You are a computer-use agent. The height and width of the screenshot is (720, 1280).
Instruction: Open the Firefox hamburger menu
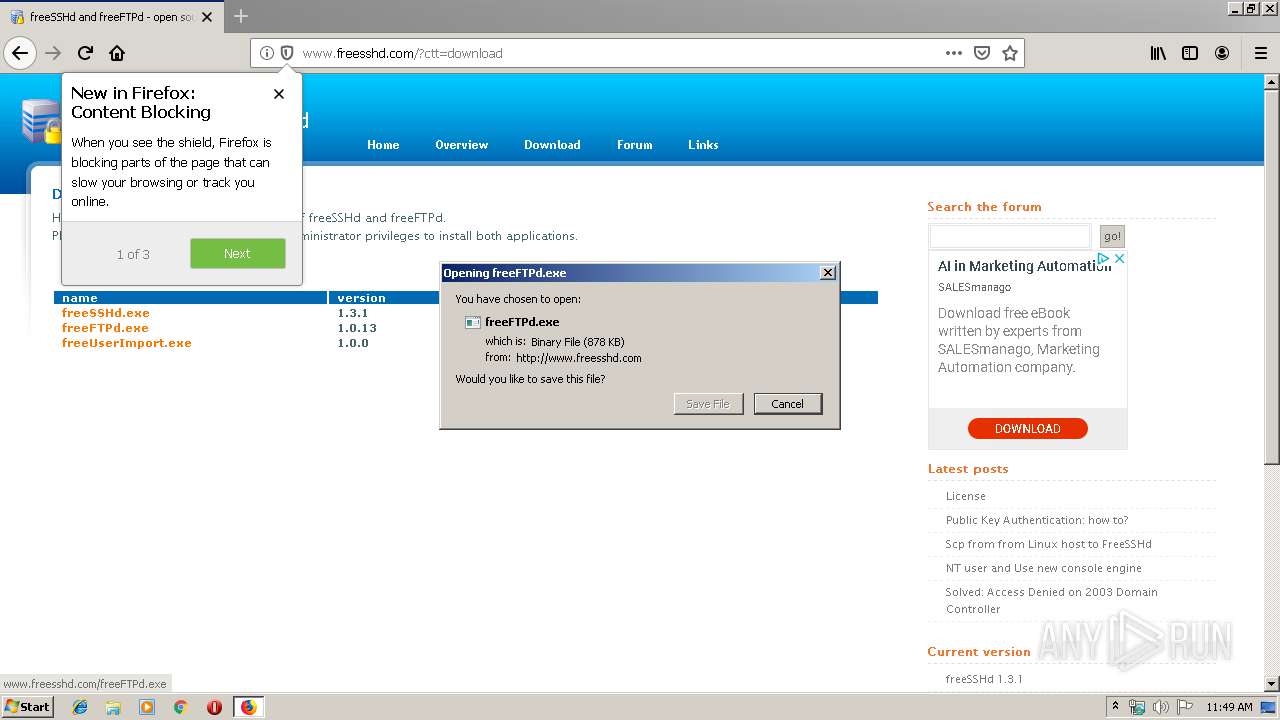click(1261, 53)
